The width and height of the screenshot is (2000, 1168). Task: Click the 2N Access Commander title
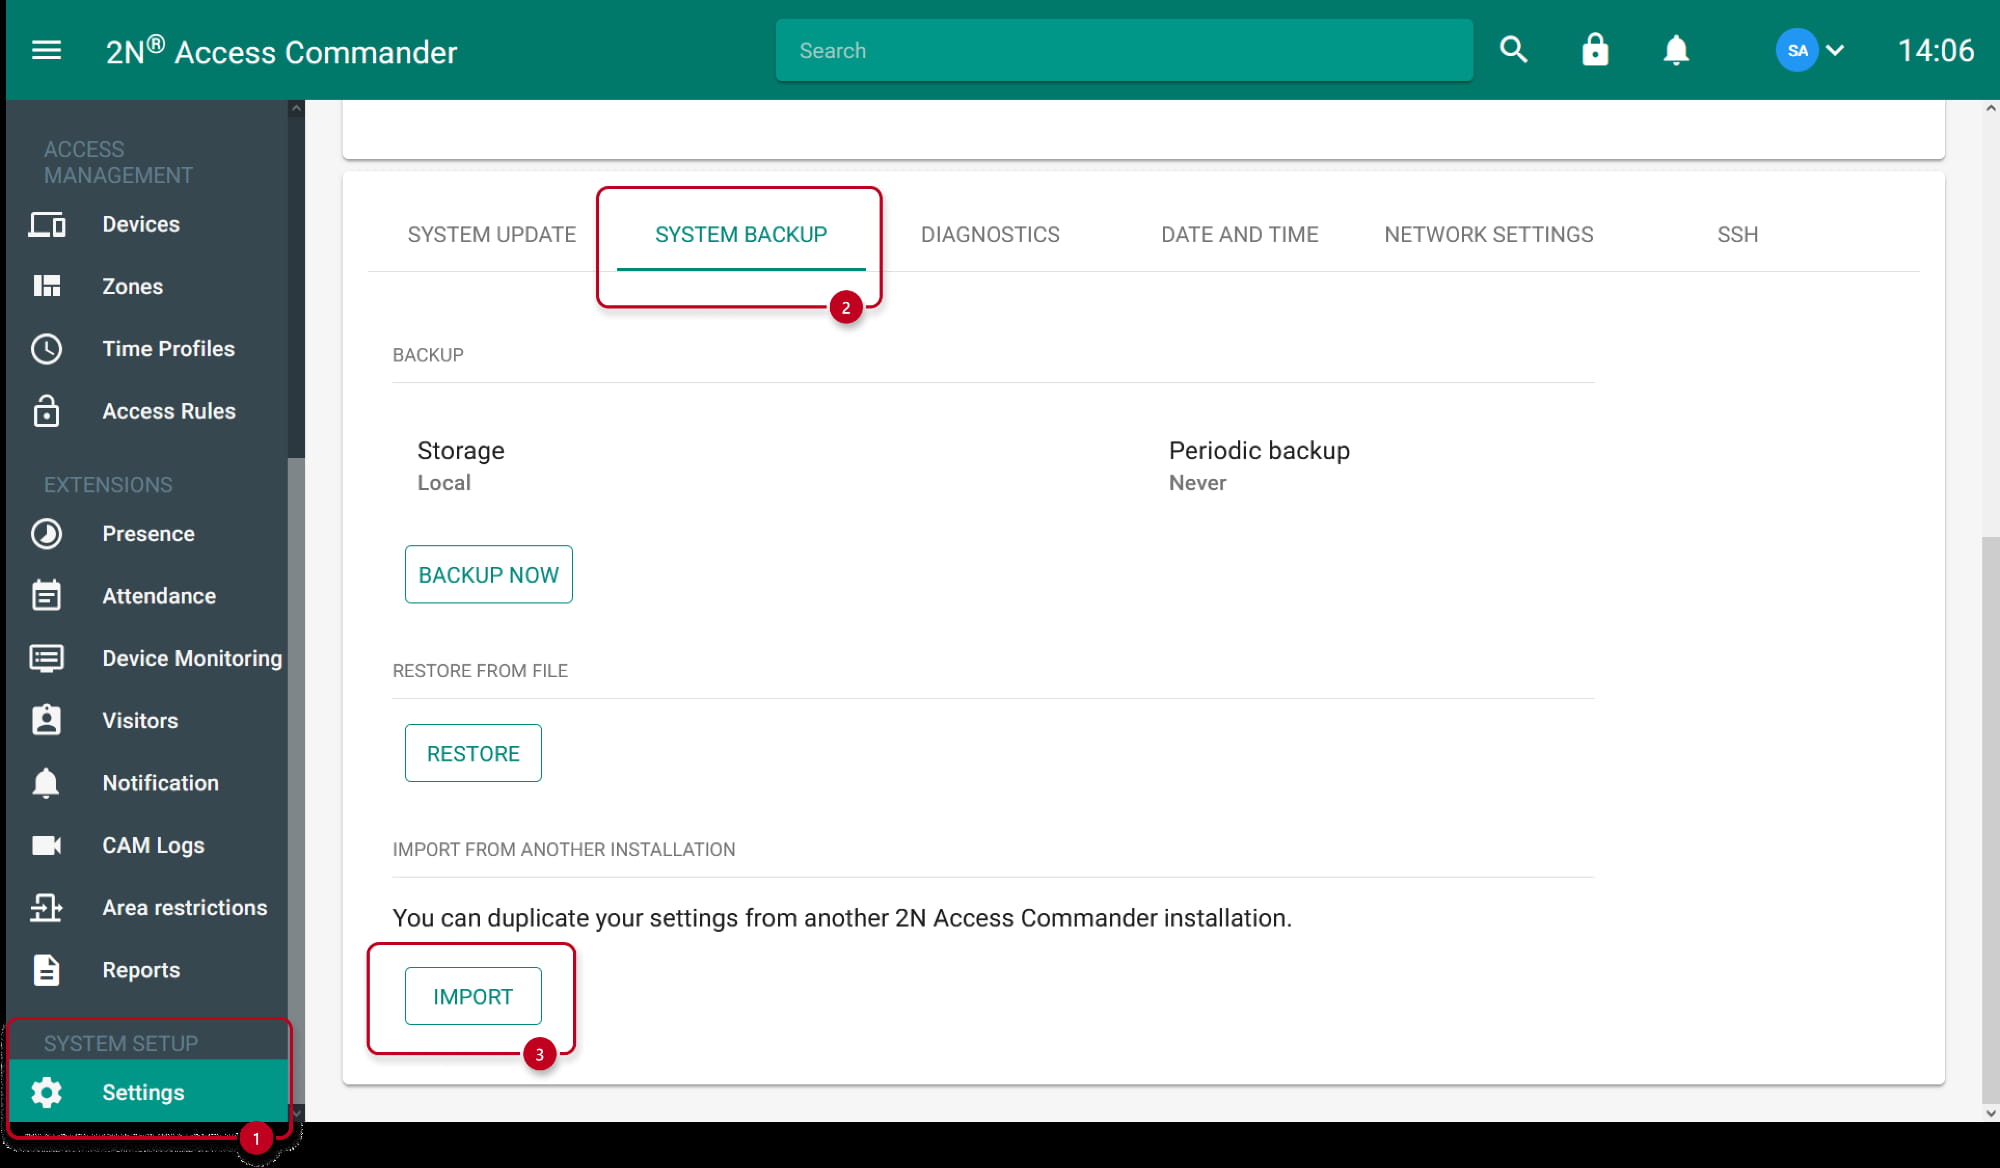[x=281, y=51]
